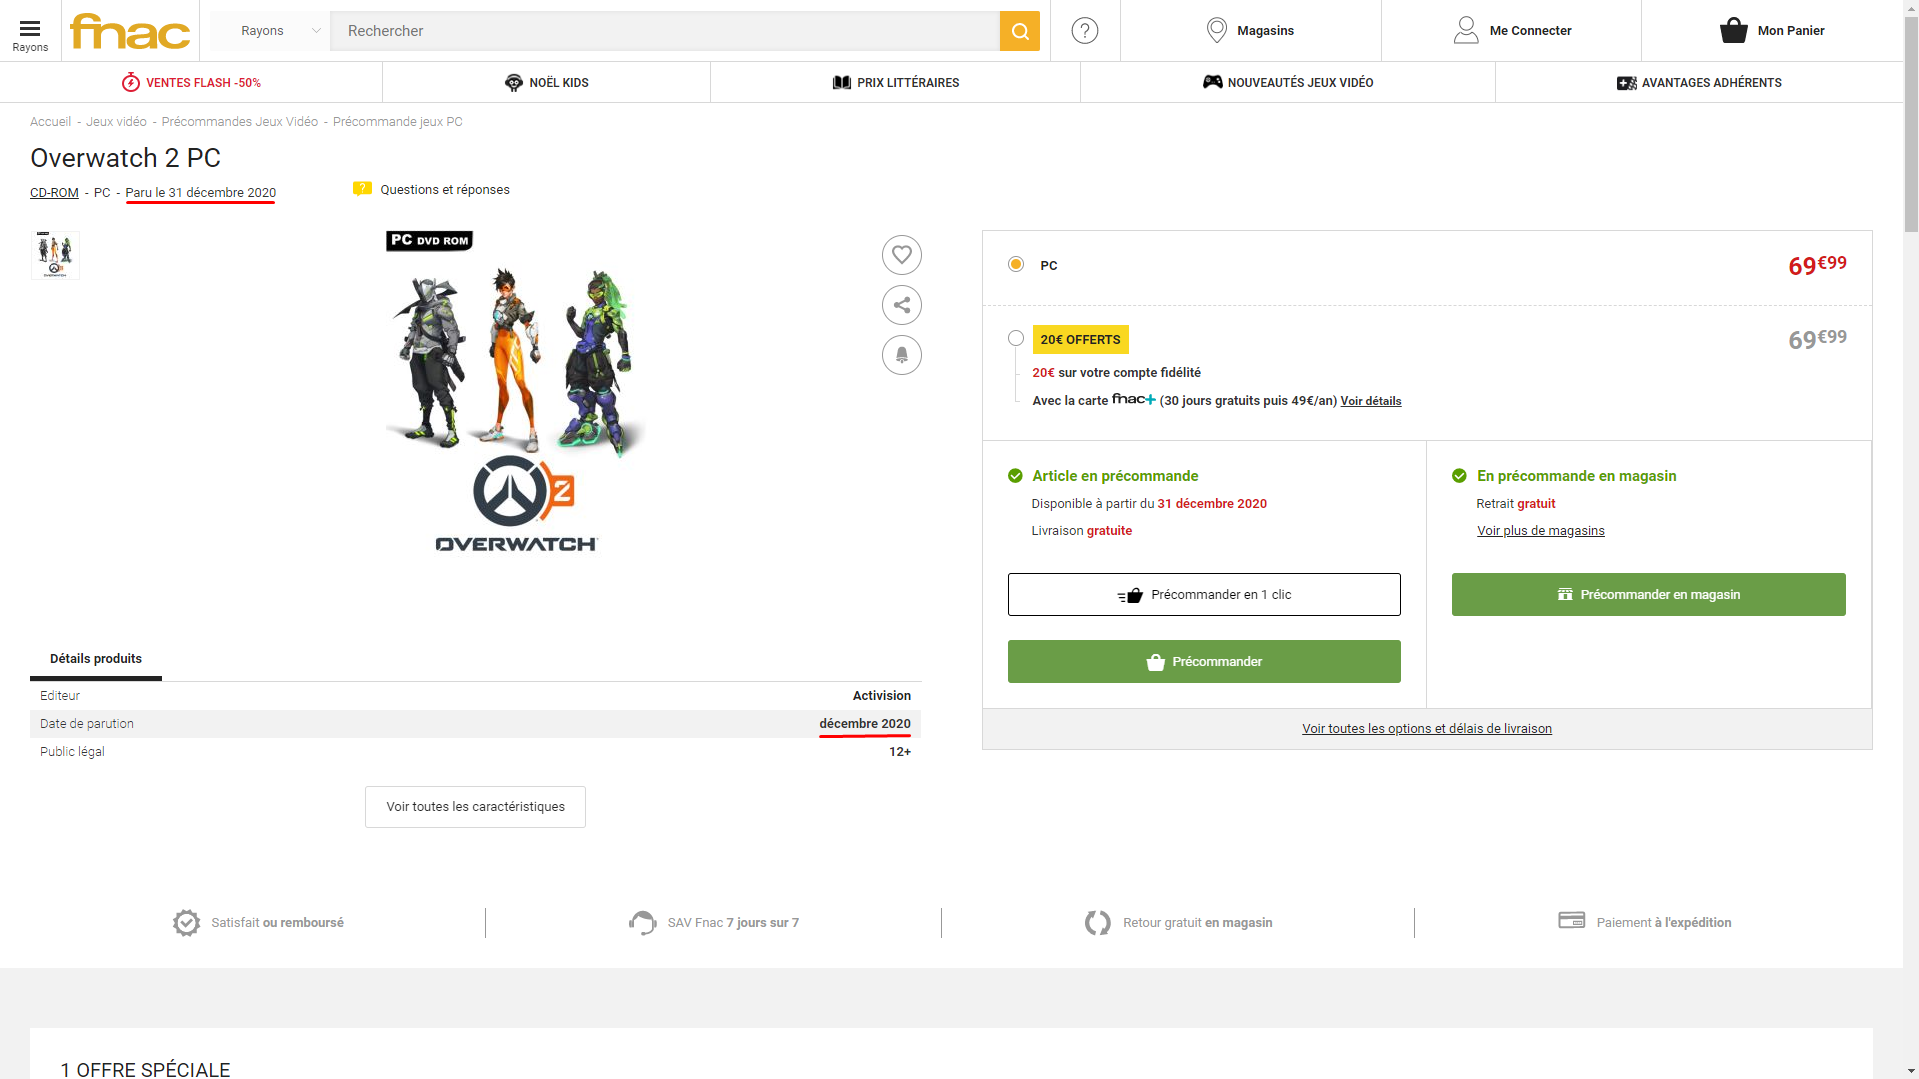Click Précommander en magasin button
Screen dimensions: 1919x1079
[x=1648, y=595]
